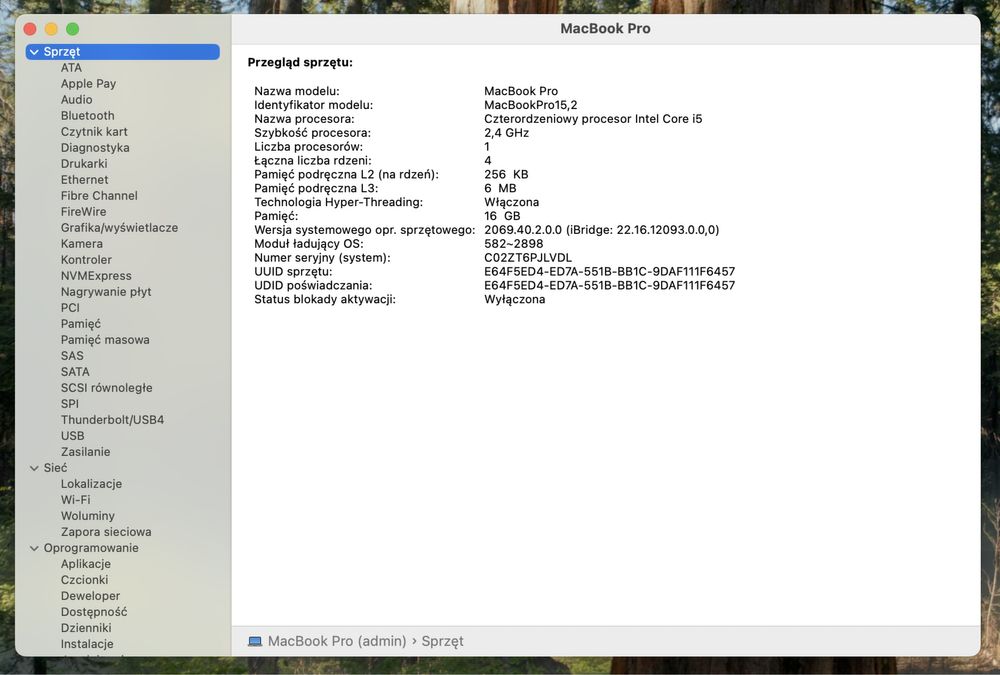
Task: Open Pamięć masowa entry
Action: (105, 340)
